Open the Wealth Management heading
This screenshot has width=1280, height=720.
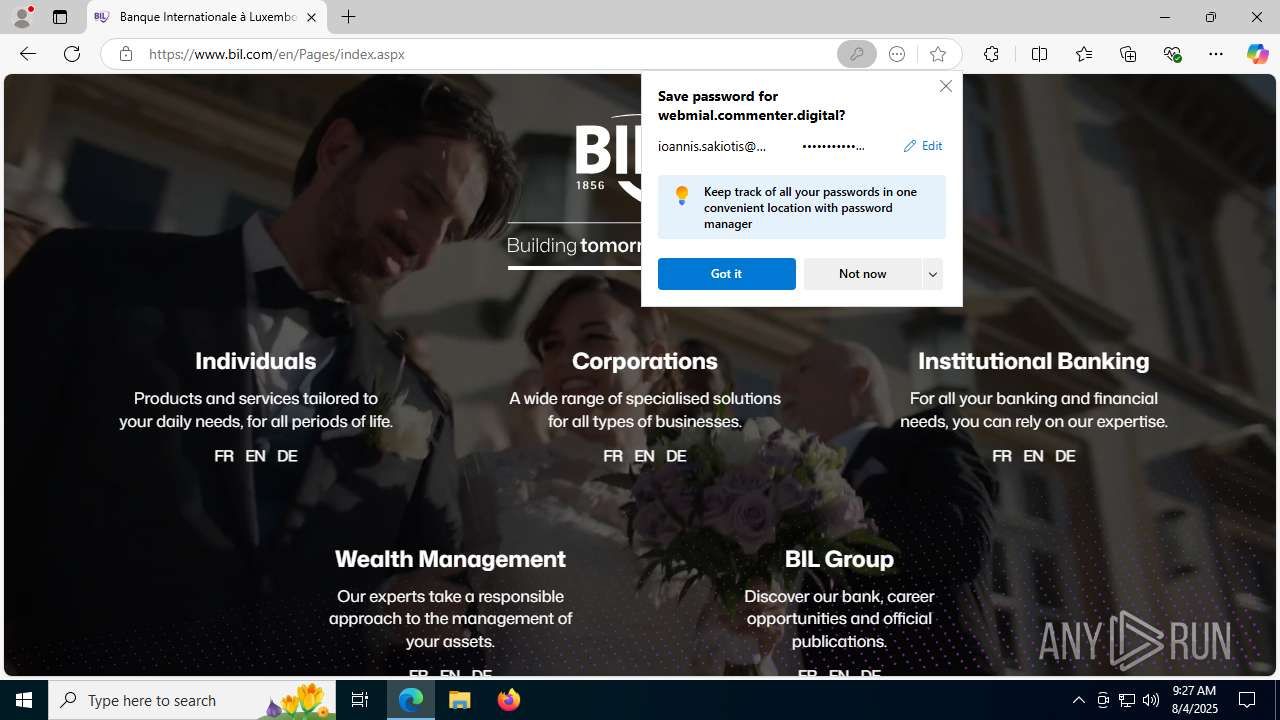[450, 559]
